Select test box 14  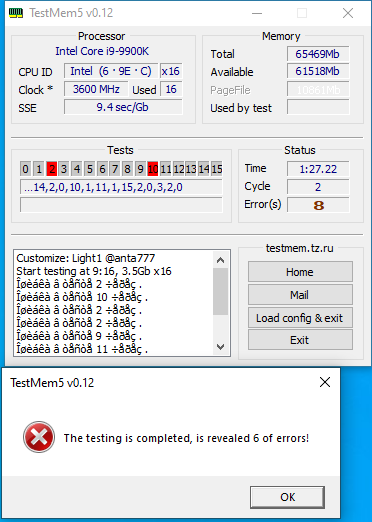pyautogui.click(x=204, y=169)
